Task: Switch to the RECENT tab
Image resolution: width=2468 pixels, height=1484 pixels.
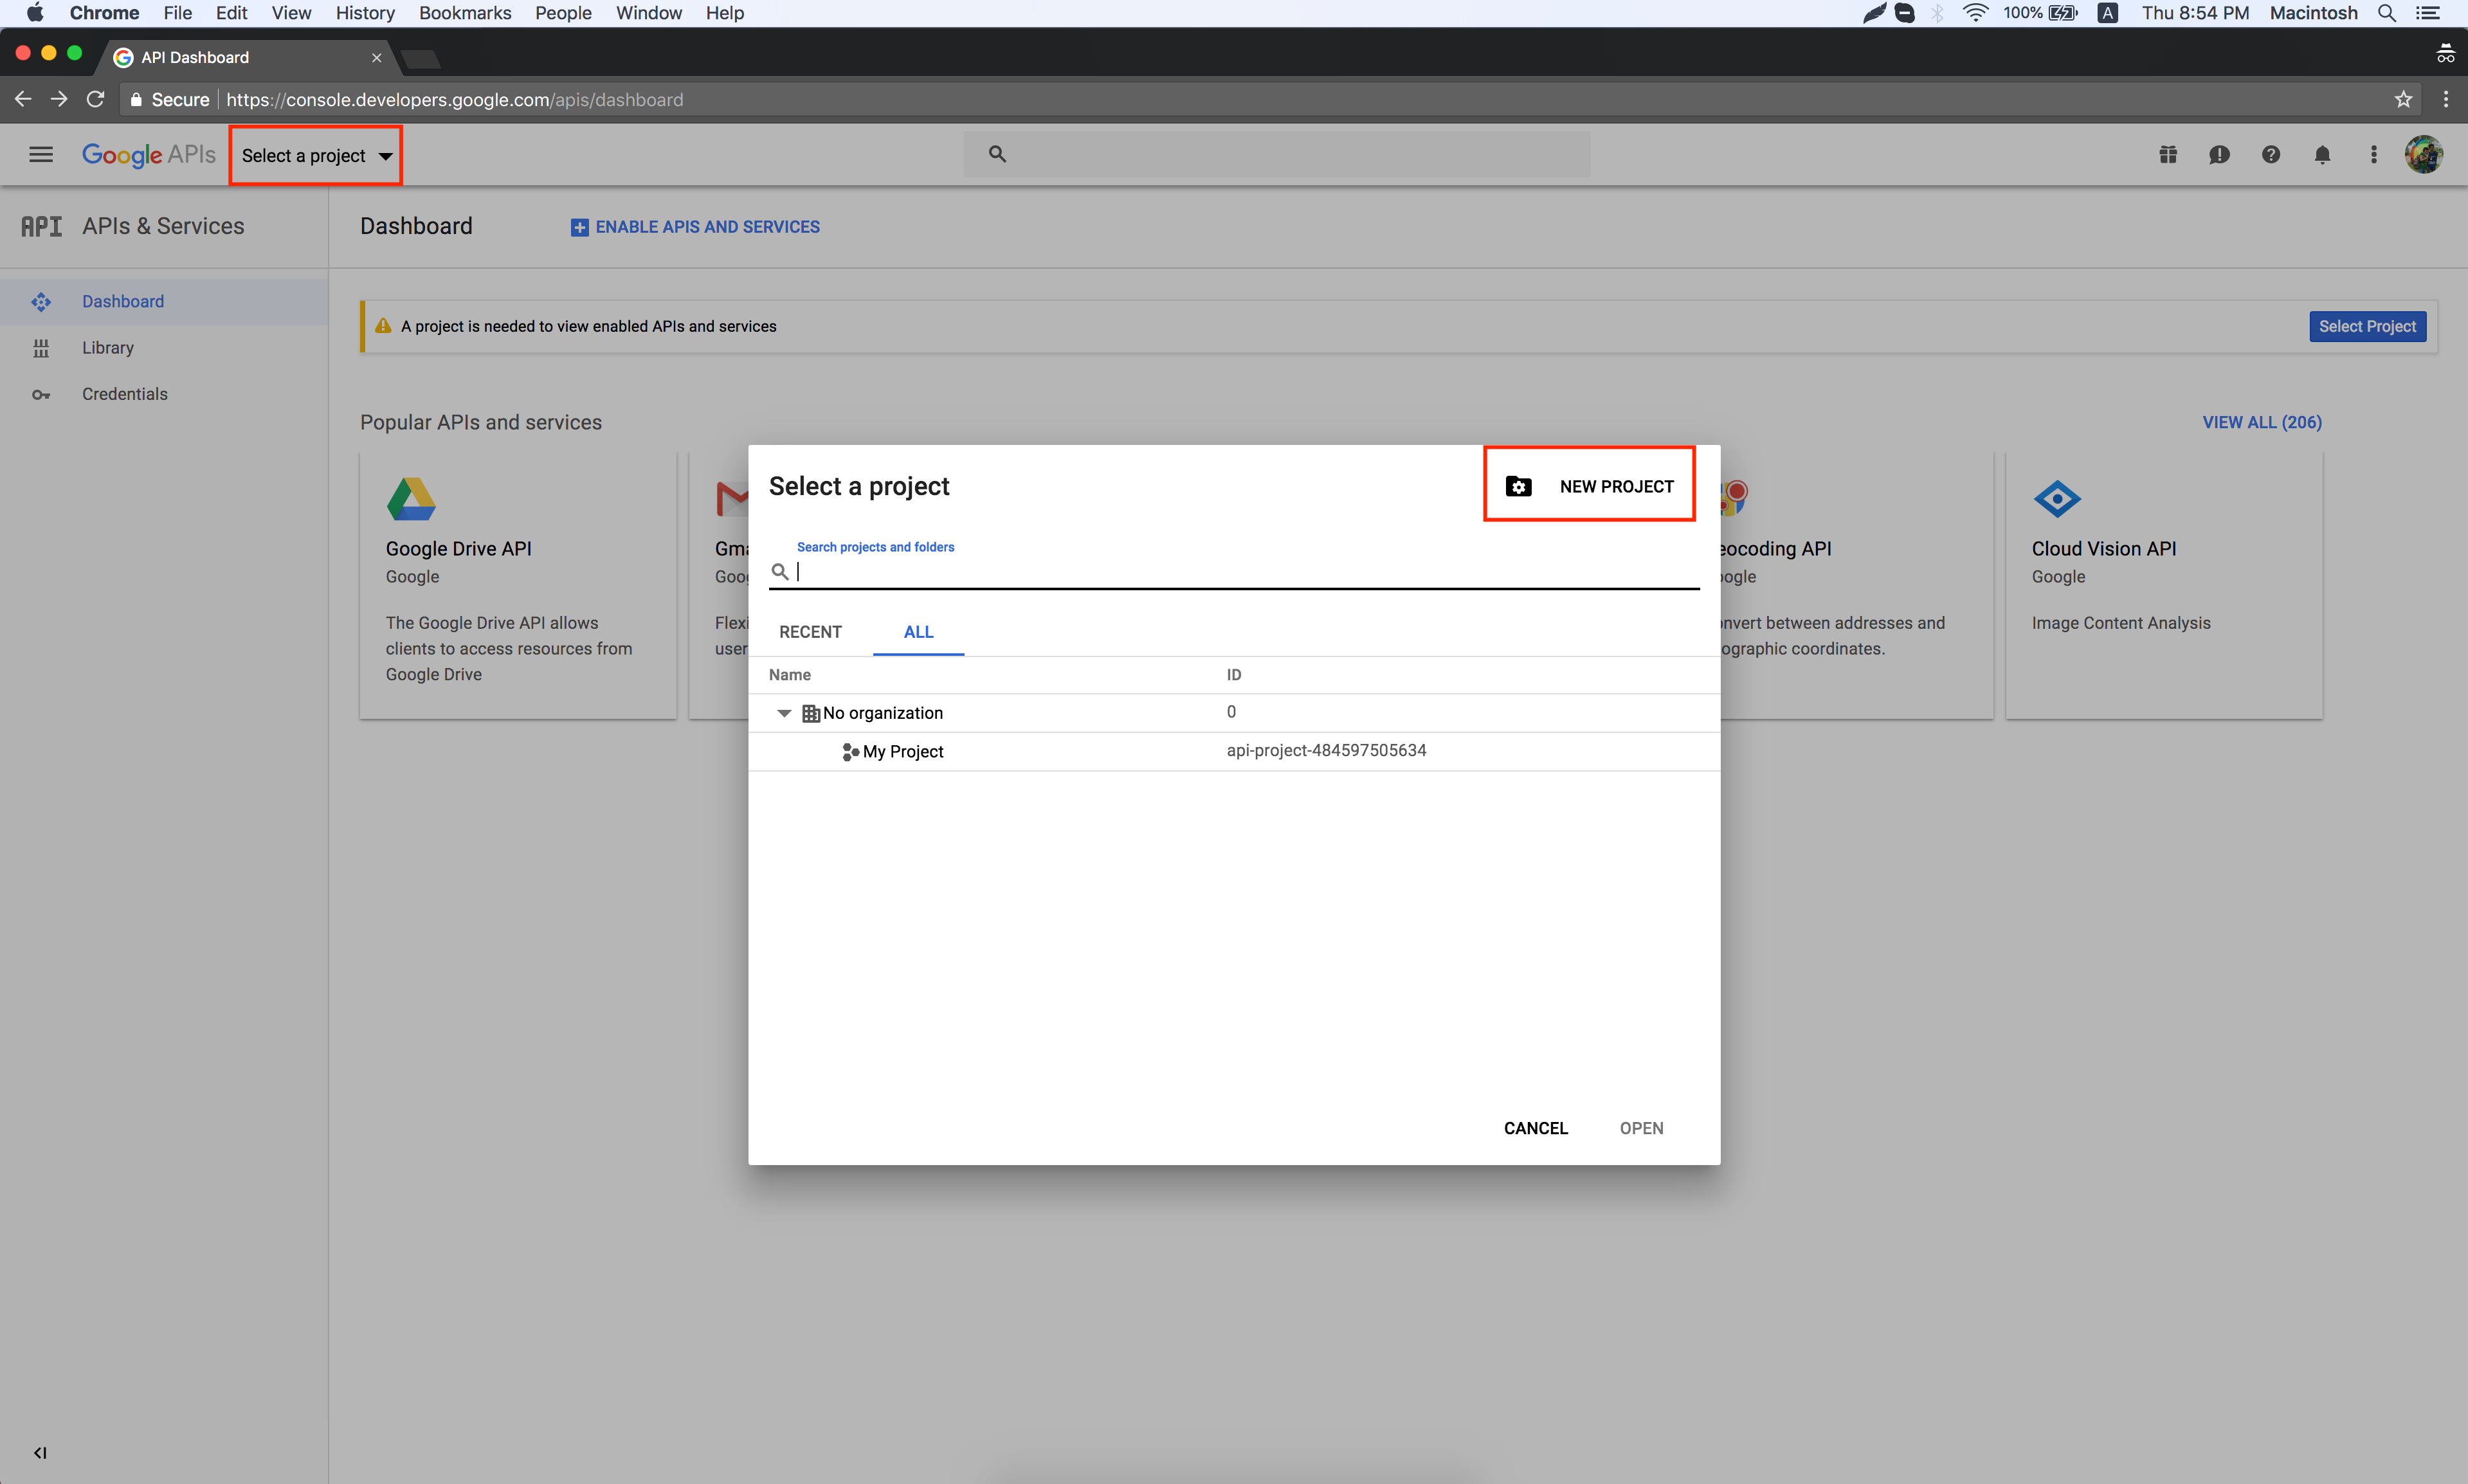Action: (810, 632)
